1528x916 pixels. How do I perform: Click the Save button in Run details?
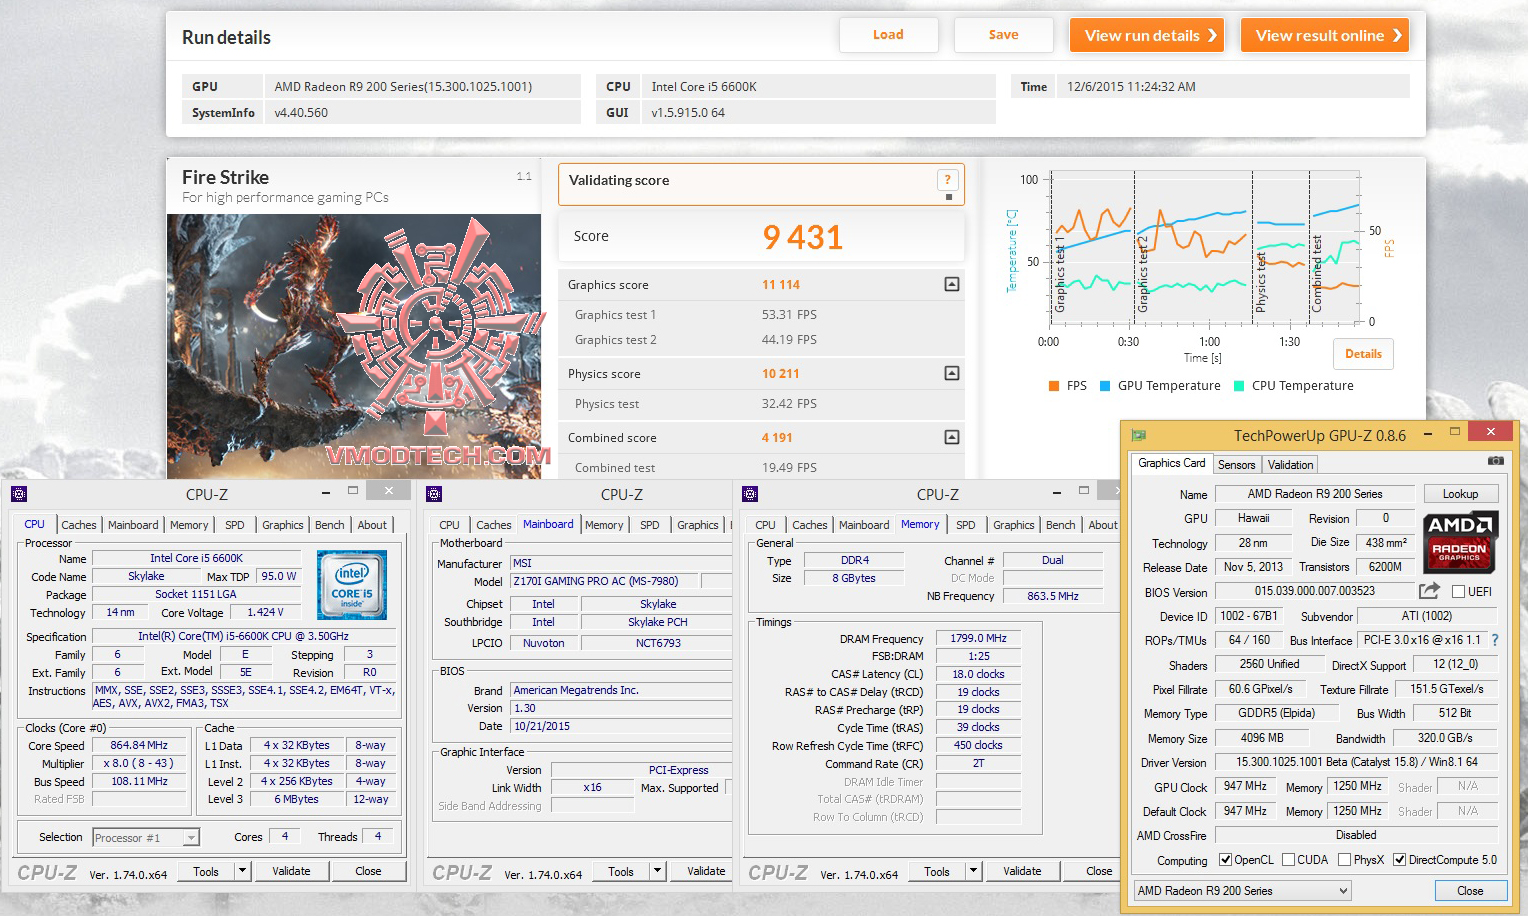click(x=1004, y=35)
